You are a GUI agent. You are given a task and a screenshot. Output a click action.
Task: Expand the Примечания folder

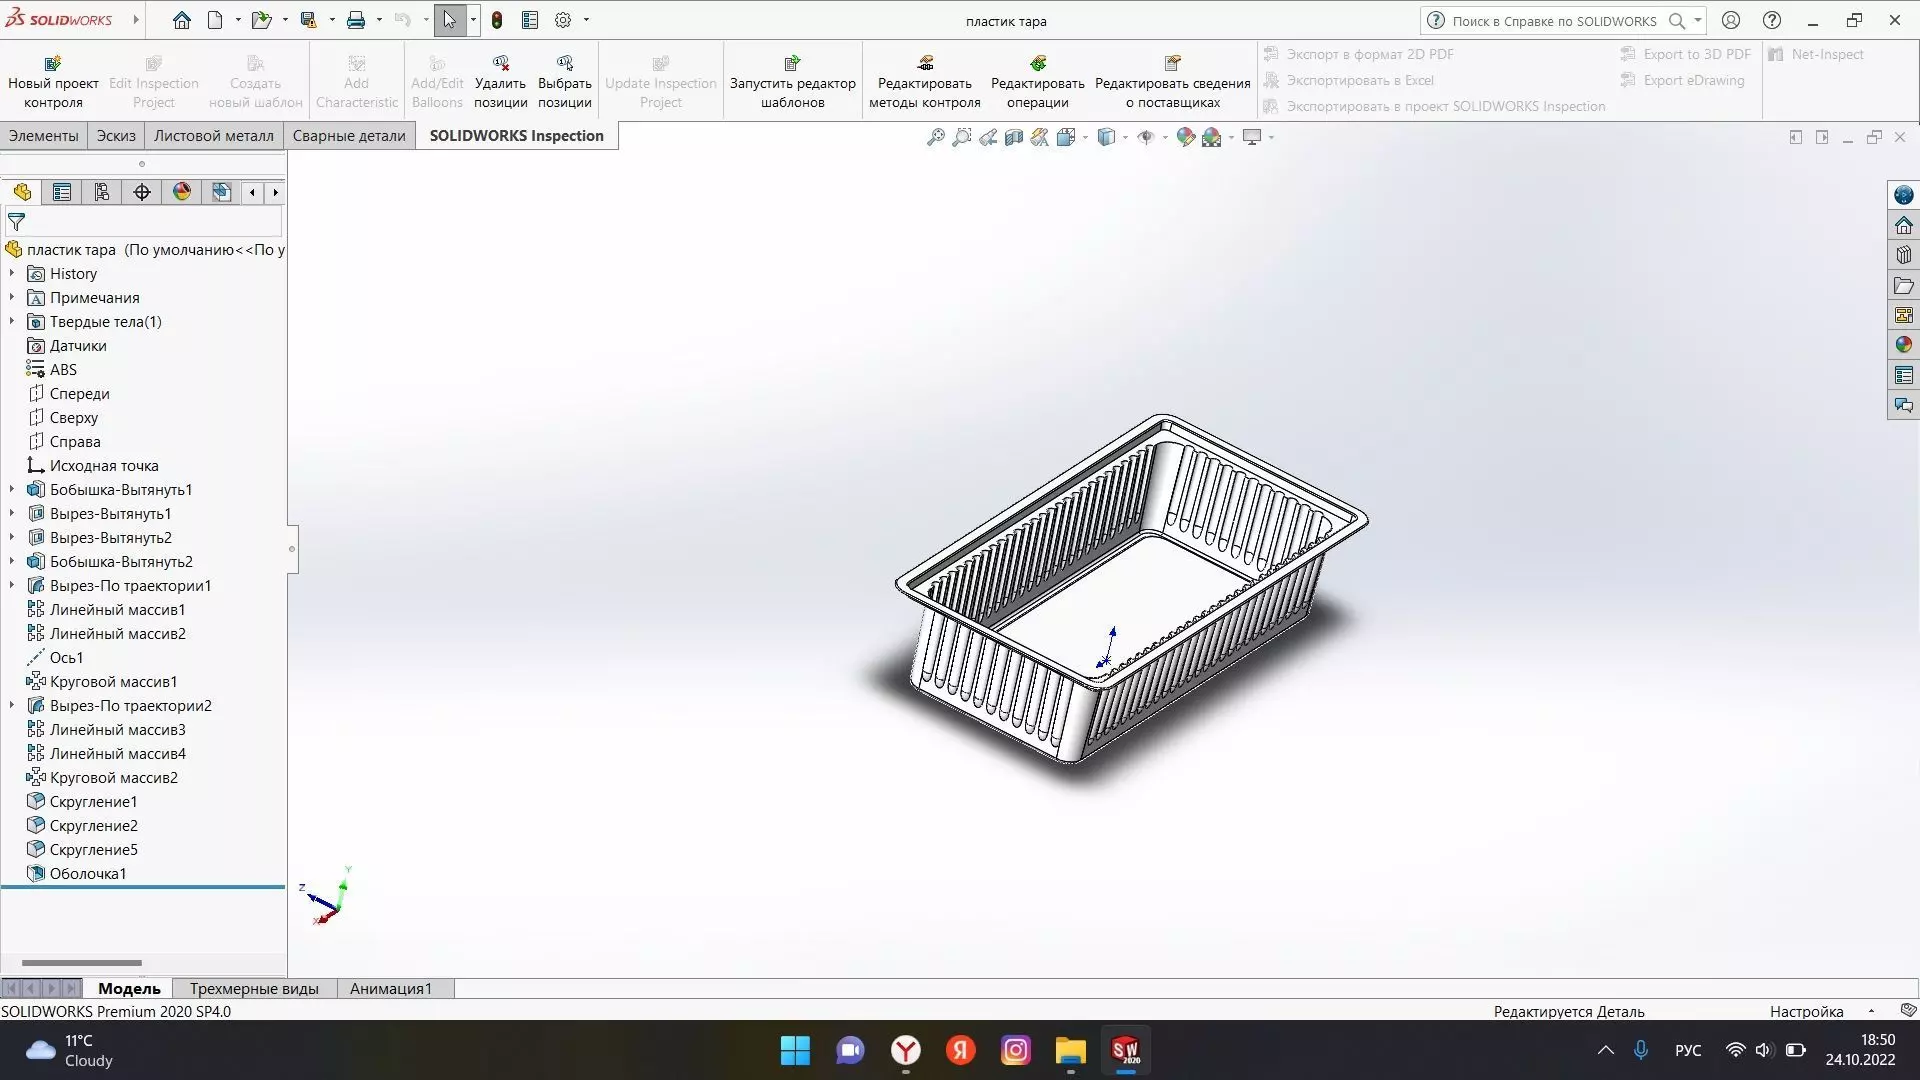pyautogui.click(x=12, y=297)
